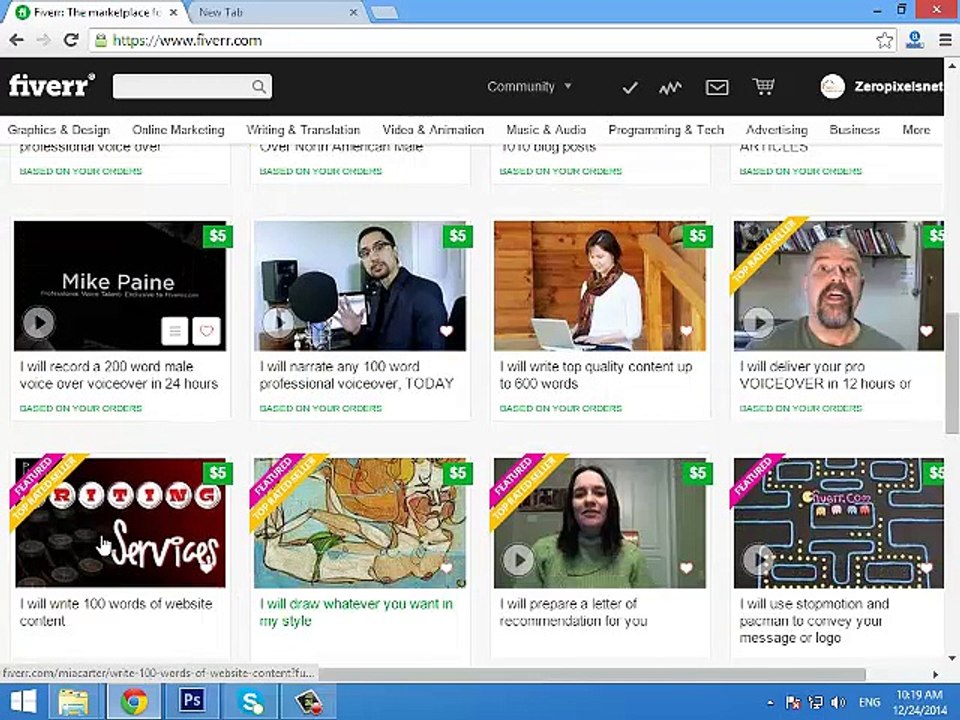This screenshot has height=720, width=960.
Task: Open the Advertising category
Action: [776, 130]
